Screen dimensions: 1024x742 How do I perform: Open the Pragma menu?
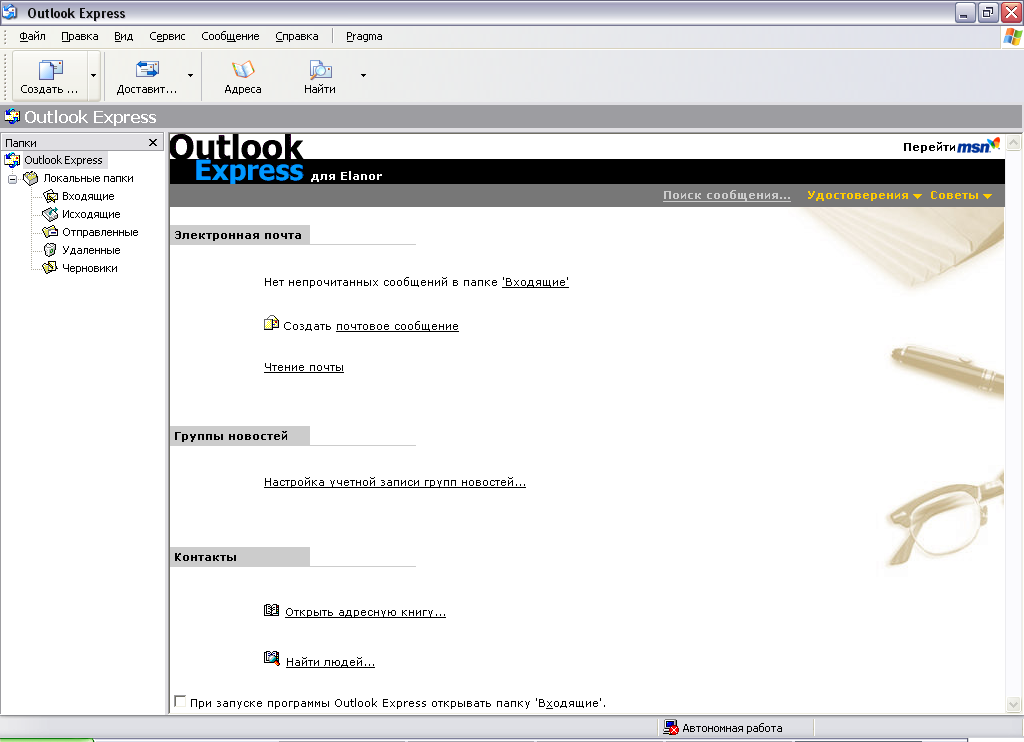(364, 37)
